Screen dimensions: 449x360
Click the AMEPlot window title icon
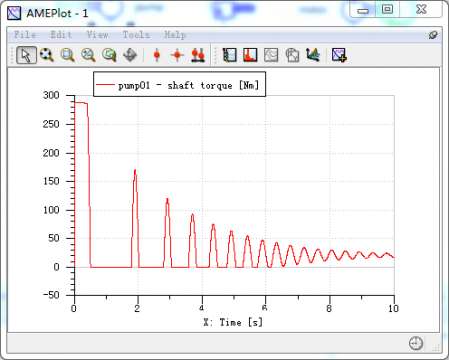14,13
